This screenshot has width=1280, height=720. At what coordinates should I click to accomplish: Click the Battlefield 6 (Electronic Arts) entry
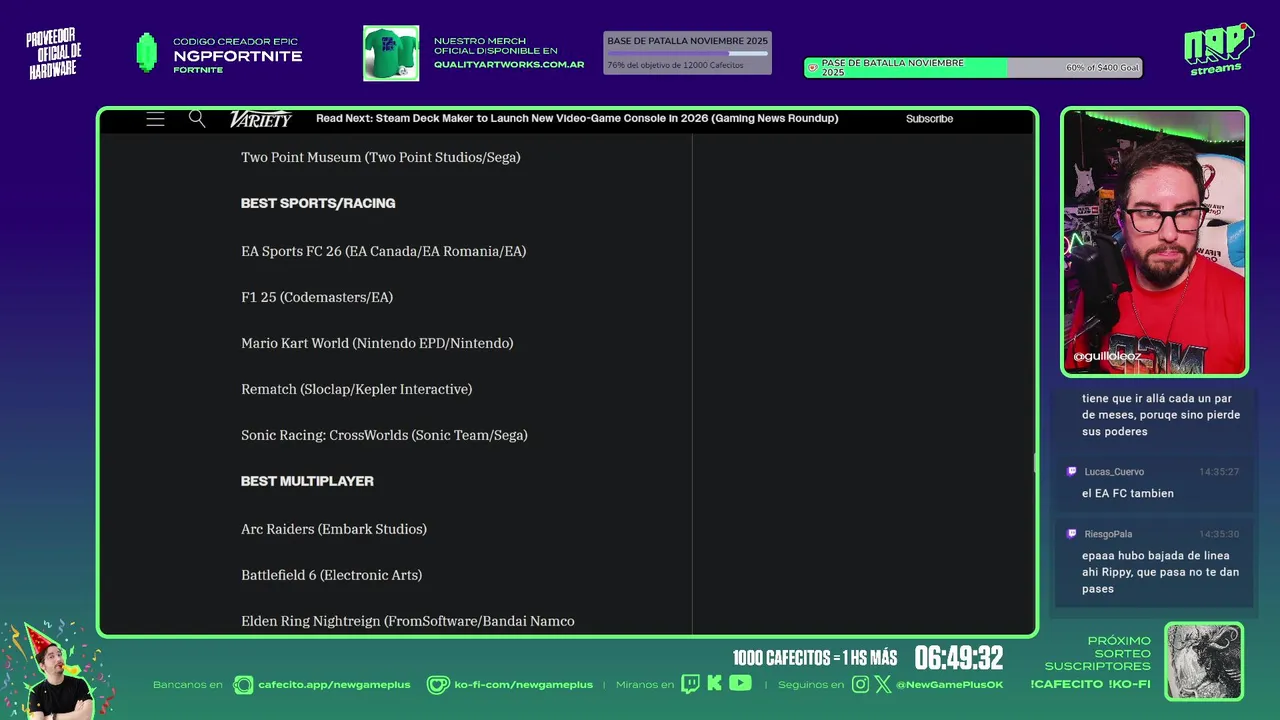pos(332,575)
